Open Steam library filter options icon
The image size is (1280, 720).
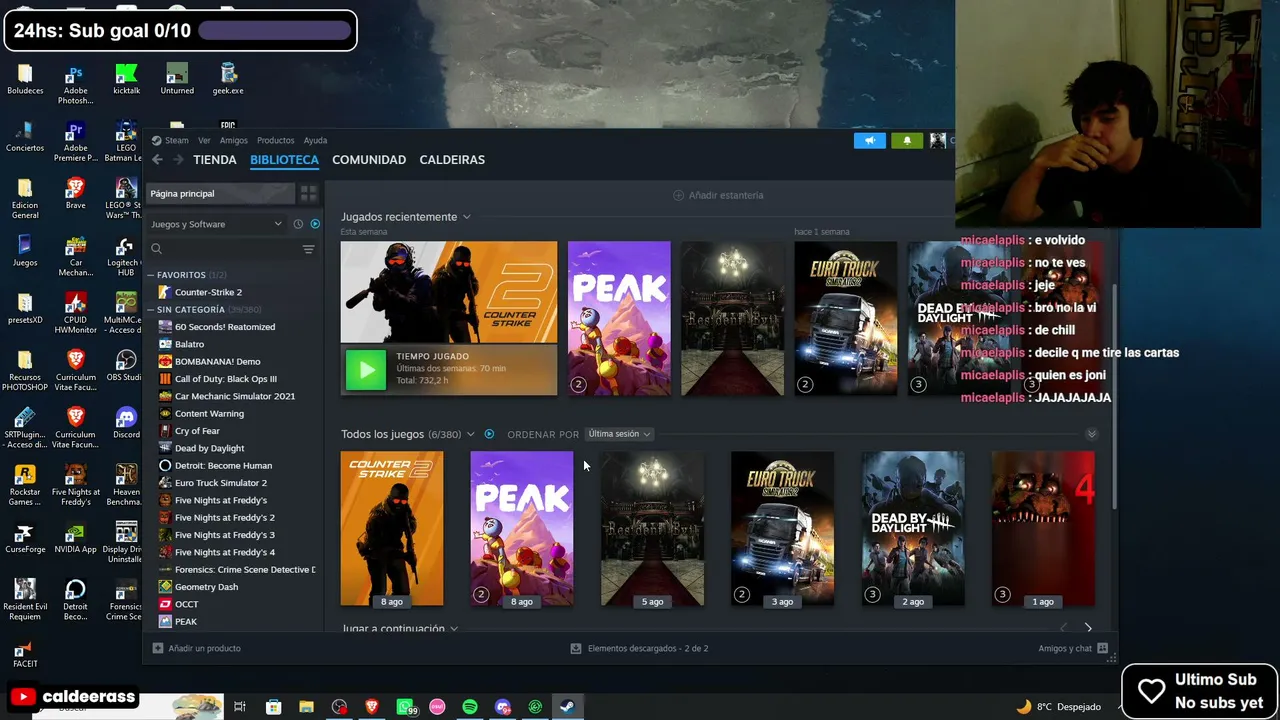[308, 249]
